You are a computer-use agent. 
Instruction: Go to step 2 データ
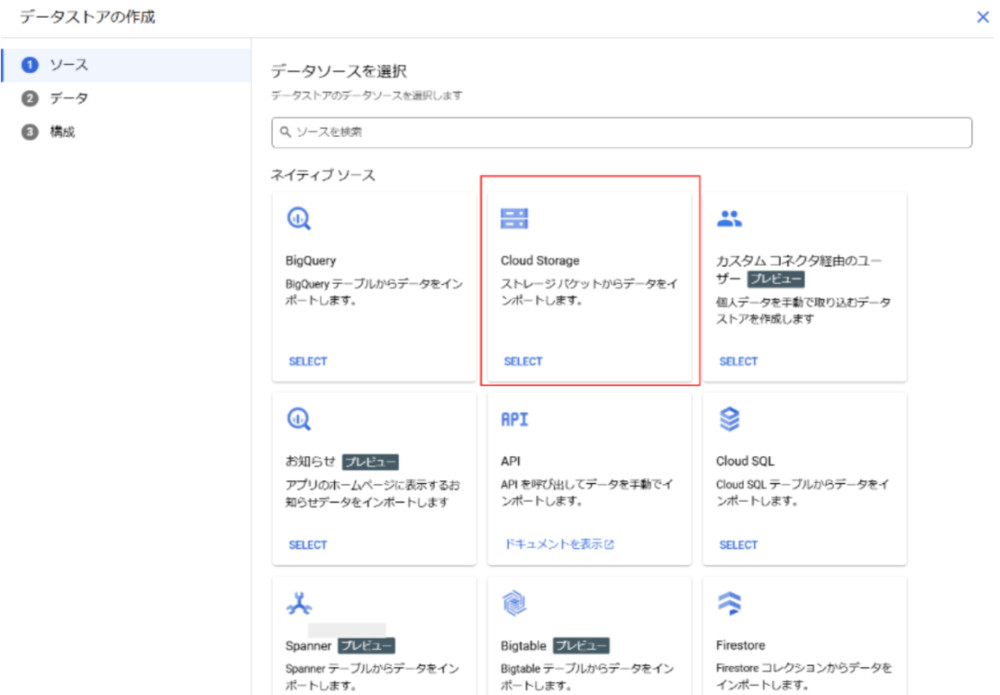click(x=69, y=98)
